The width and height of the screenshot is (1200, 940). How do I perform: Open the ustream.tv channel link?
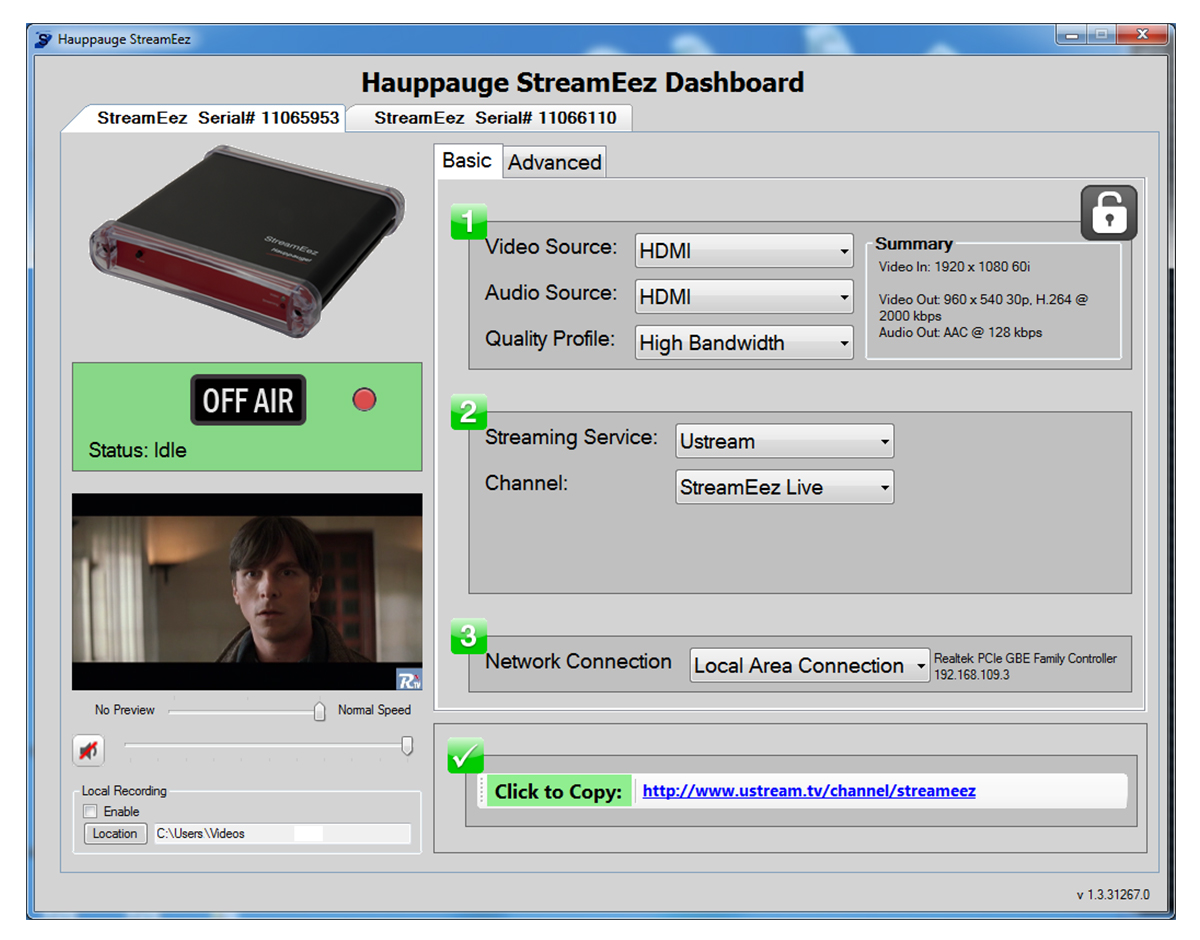[x=808, y=791]
